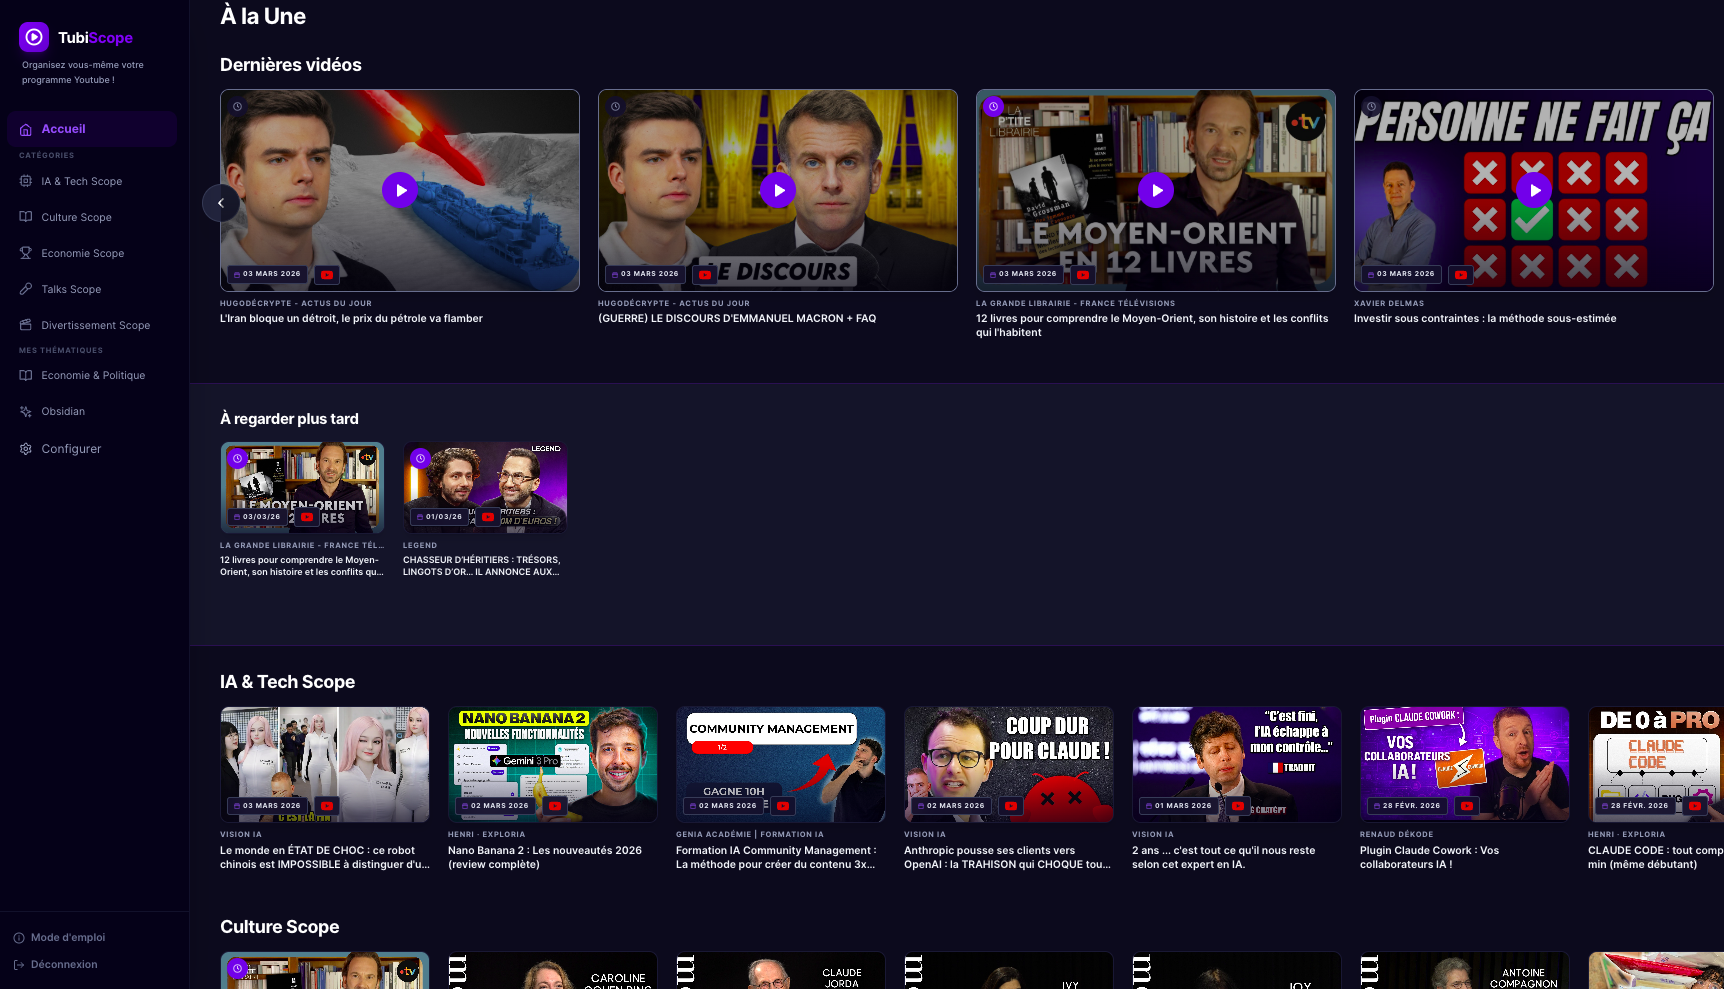The width and height of the screenshot is (1724, 989).
Task: Open the TubiScope logo home link
Action: click(76, 38)
